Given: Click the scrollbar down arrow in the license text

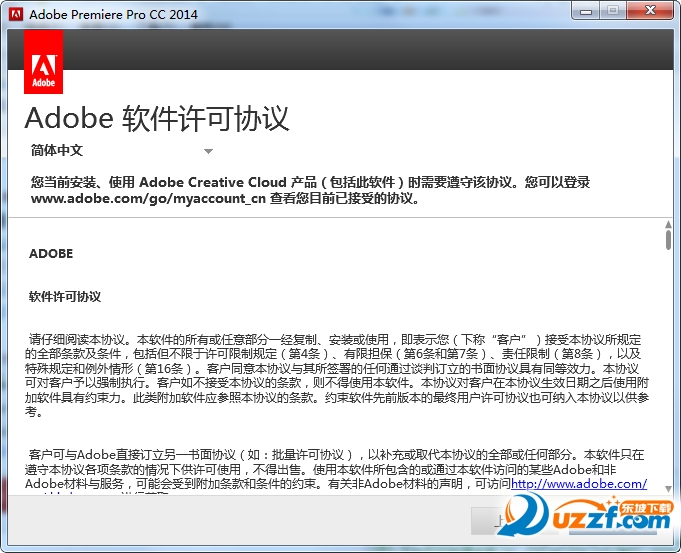Looking at the screenshot, I should [x=668, y=486].
